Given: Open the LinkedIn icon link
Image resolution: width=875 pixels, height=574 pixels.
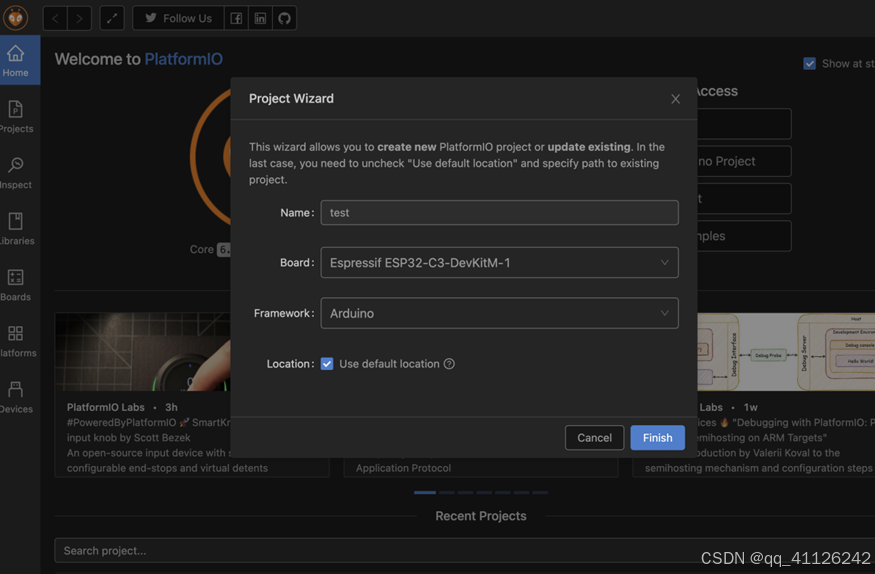Looking at the screenshot, I should click(260, 18).
